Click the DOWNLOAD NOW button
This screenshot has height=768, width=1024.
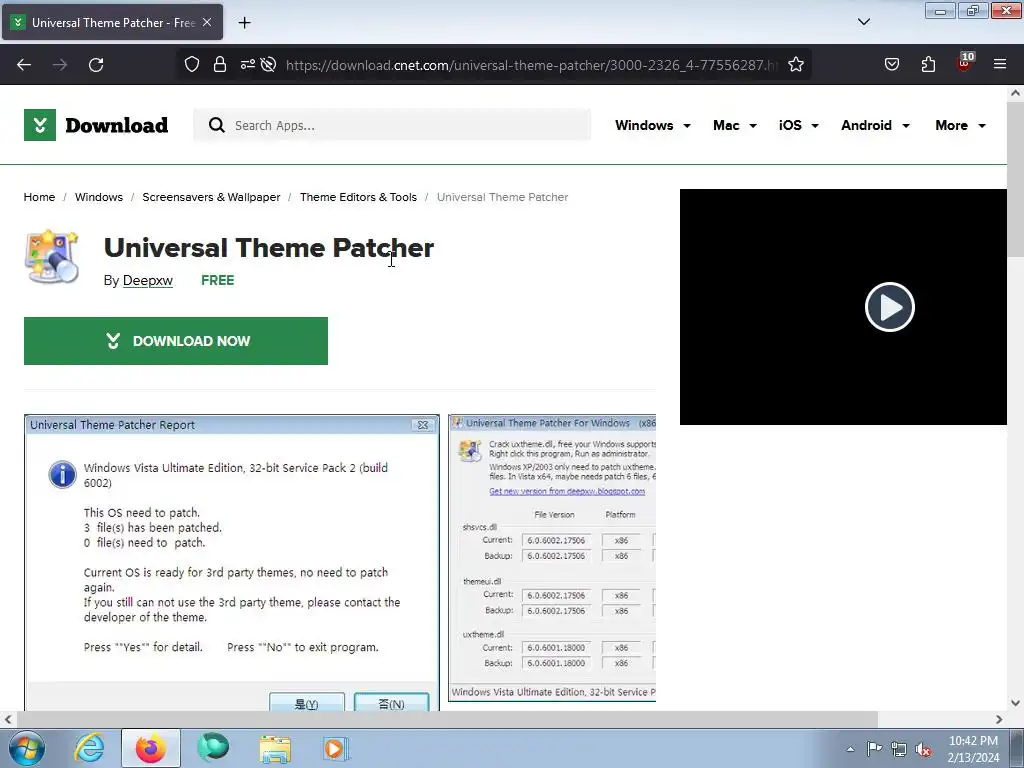[x=176, y=341]
